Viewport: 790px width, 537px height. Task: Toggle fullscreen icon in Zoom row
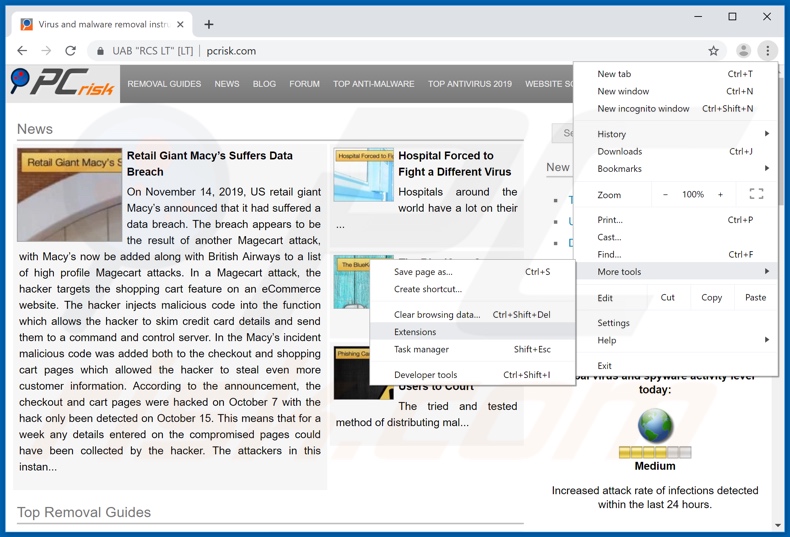(756, 194)
